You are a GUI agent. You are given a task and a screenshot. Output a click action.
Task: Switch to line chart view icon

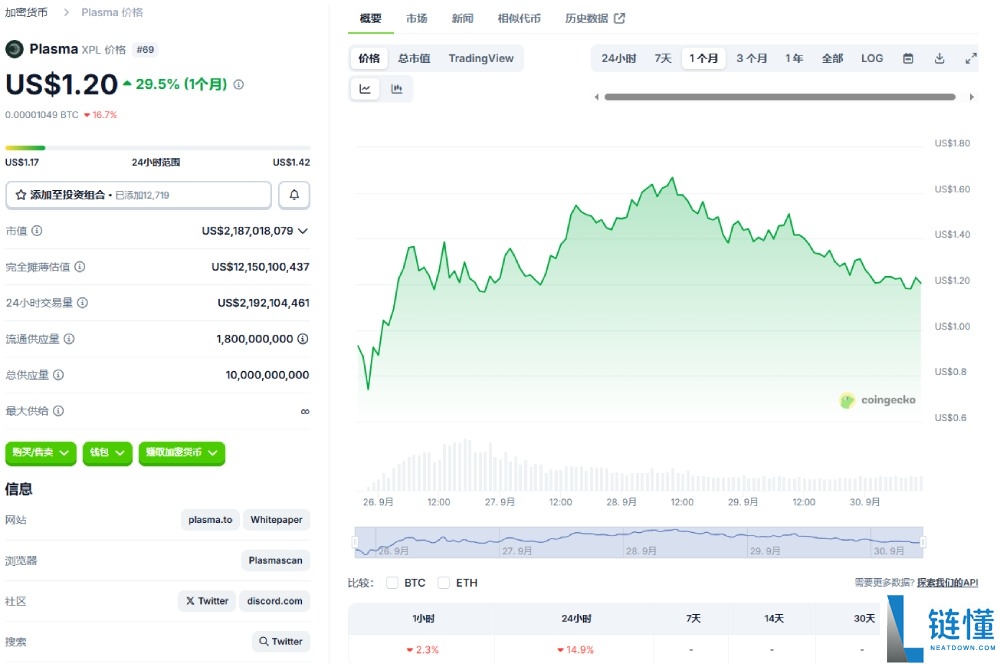[x=365, y=89]
